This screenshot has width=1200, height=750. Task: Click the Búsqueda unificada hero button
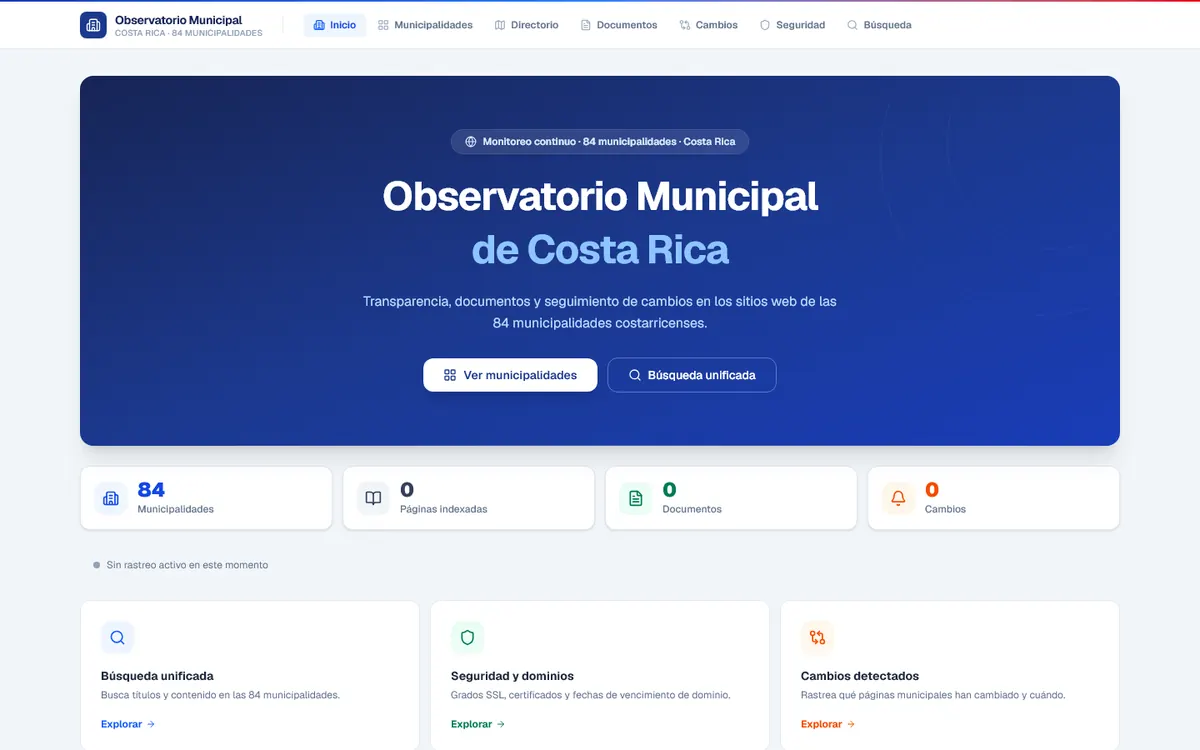(692, 375)
